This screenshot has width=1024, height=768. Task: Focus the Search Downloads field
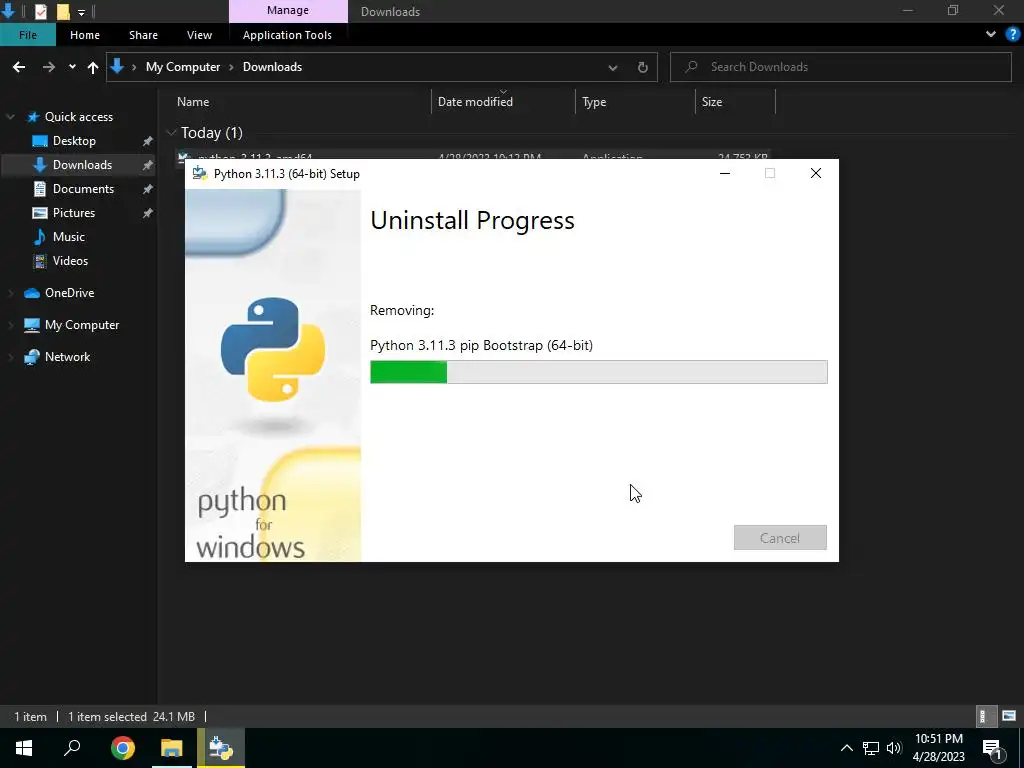coord(841,67)
